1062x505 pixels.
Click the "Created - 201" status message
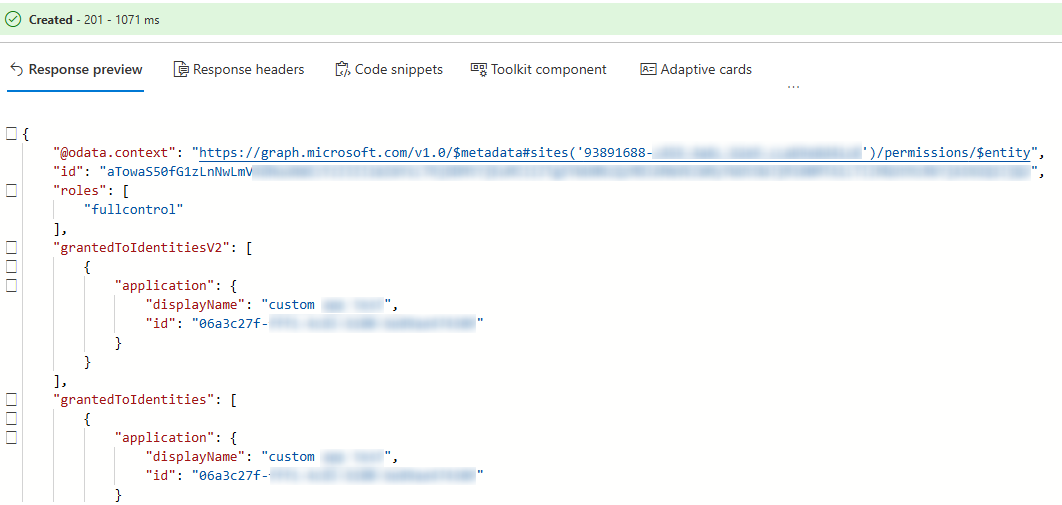tap(94, 19)
